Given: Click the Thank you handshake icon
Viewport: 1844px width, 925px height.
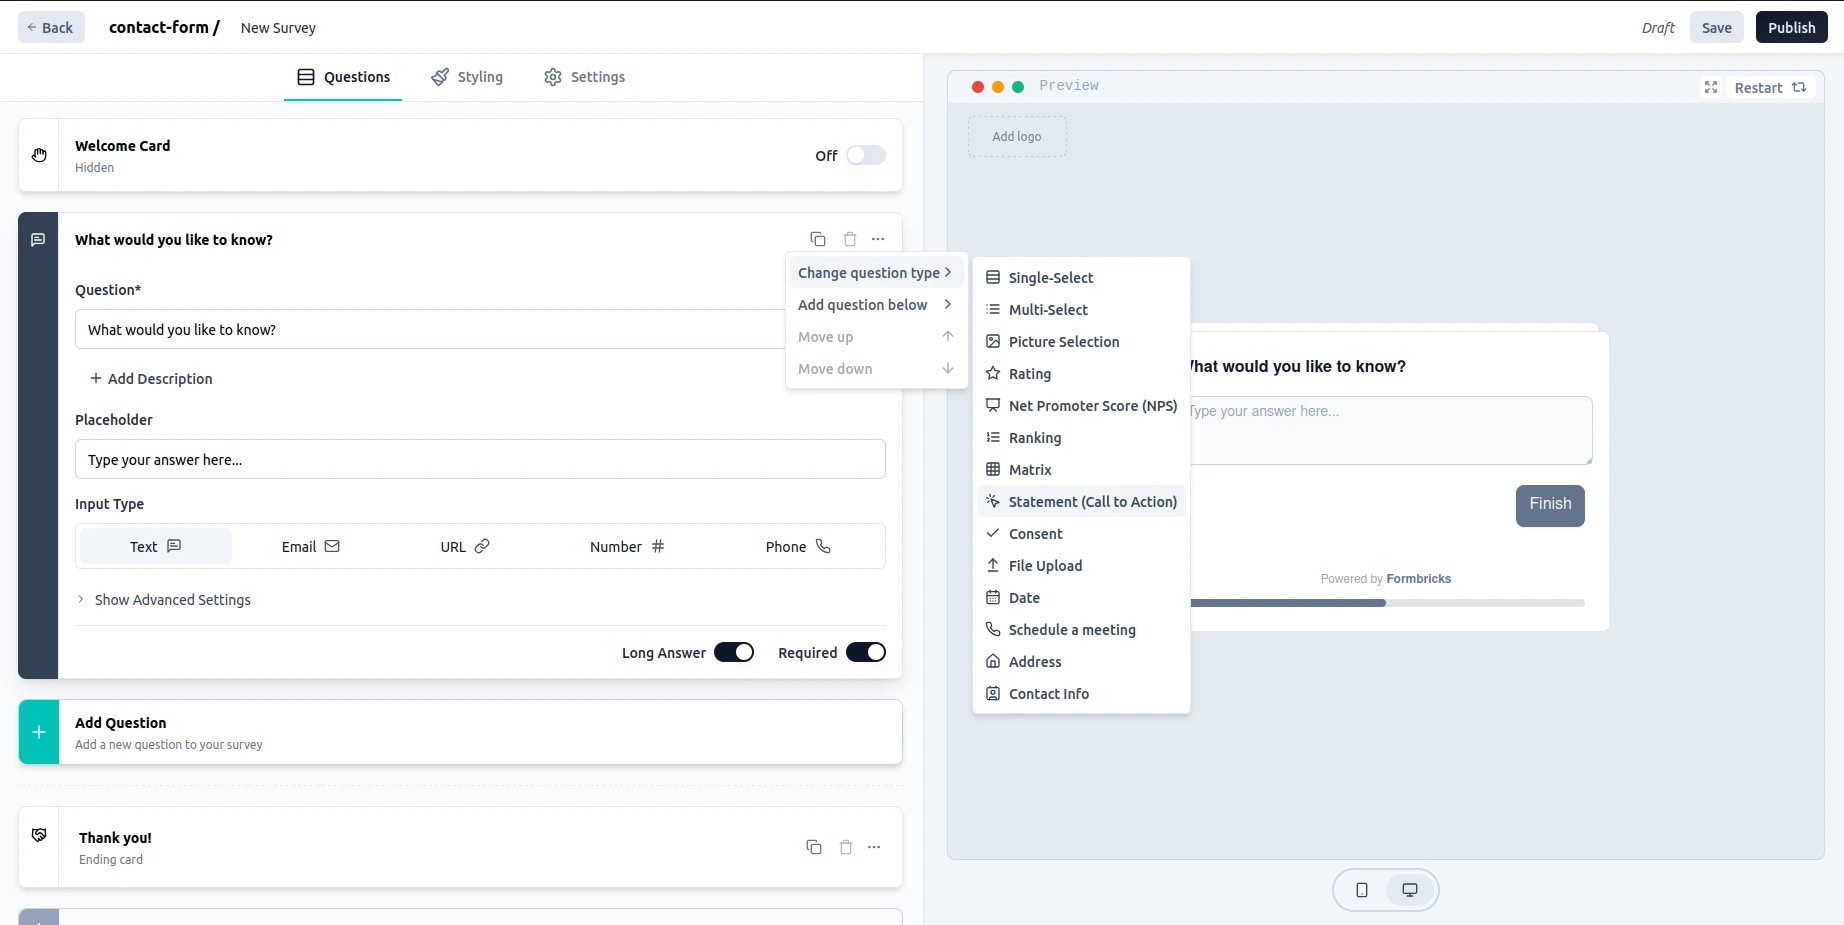Looking at the screenshot, I should click(x=39, y=835).
